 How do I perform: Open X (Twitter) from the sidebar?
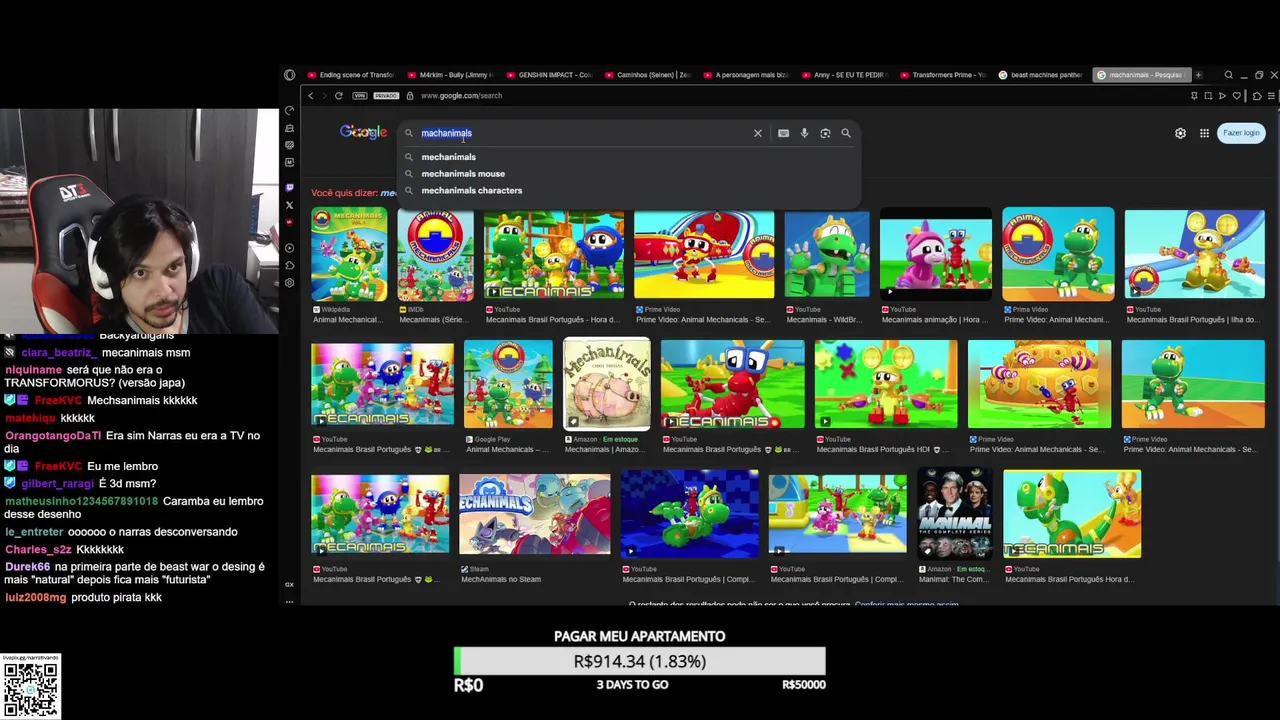[x=289, y=205]
